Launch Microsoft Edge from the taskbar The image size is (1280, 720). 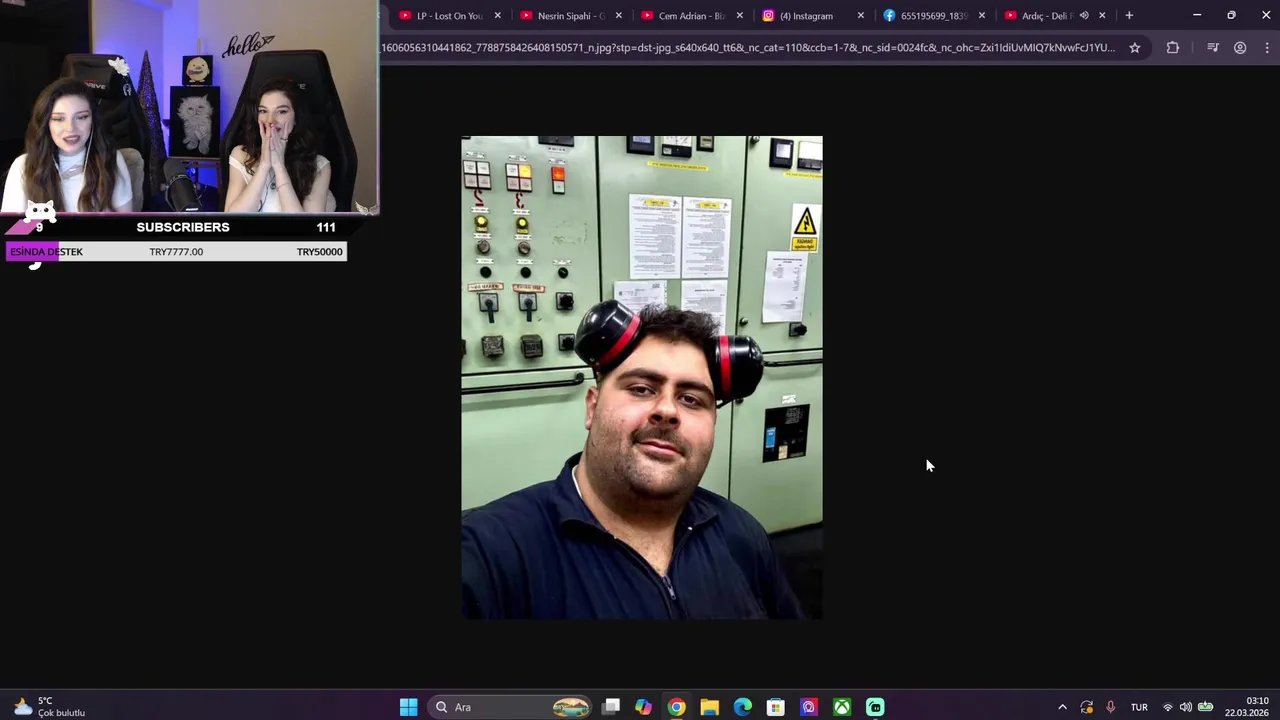coord(742,707)
